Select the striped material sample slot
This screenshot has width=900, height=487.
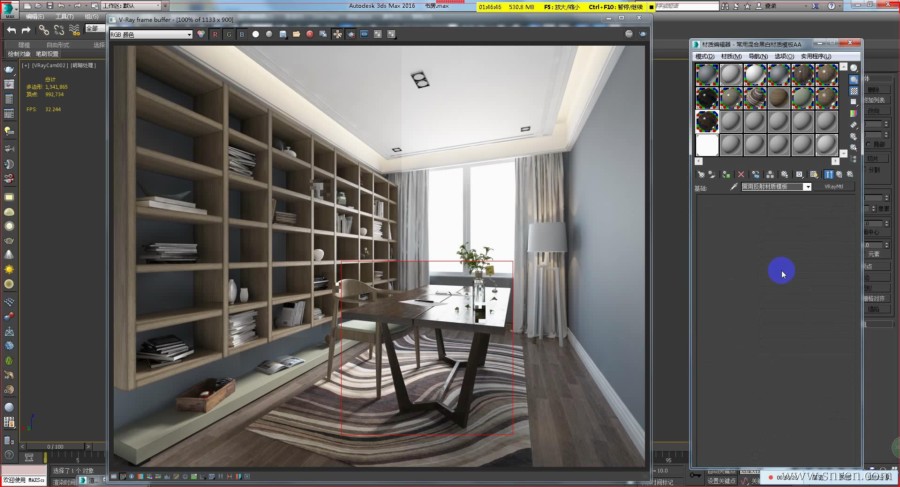pyautogui.click(x=755, y=98)
